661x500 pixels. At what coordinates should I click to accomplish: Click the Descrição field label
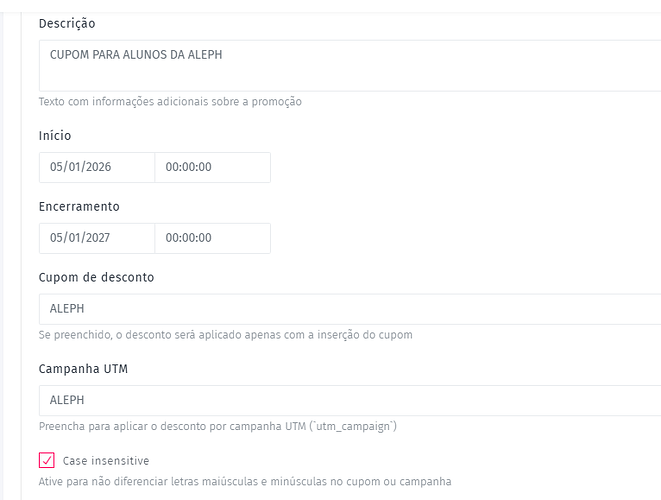tap(67, 23)
